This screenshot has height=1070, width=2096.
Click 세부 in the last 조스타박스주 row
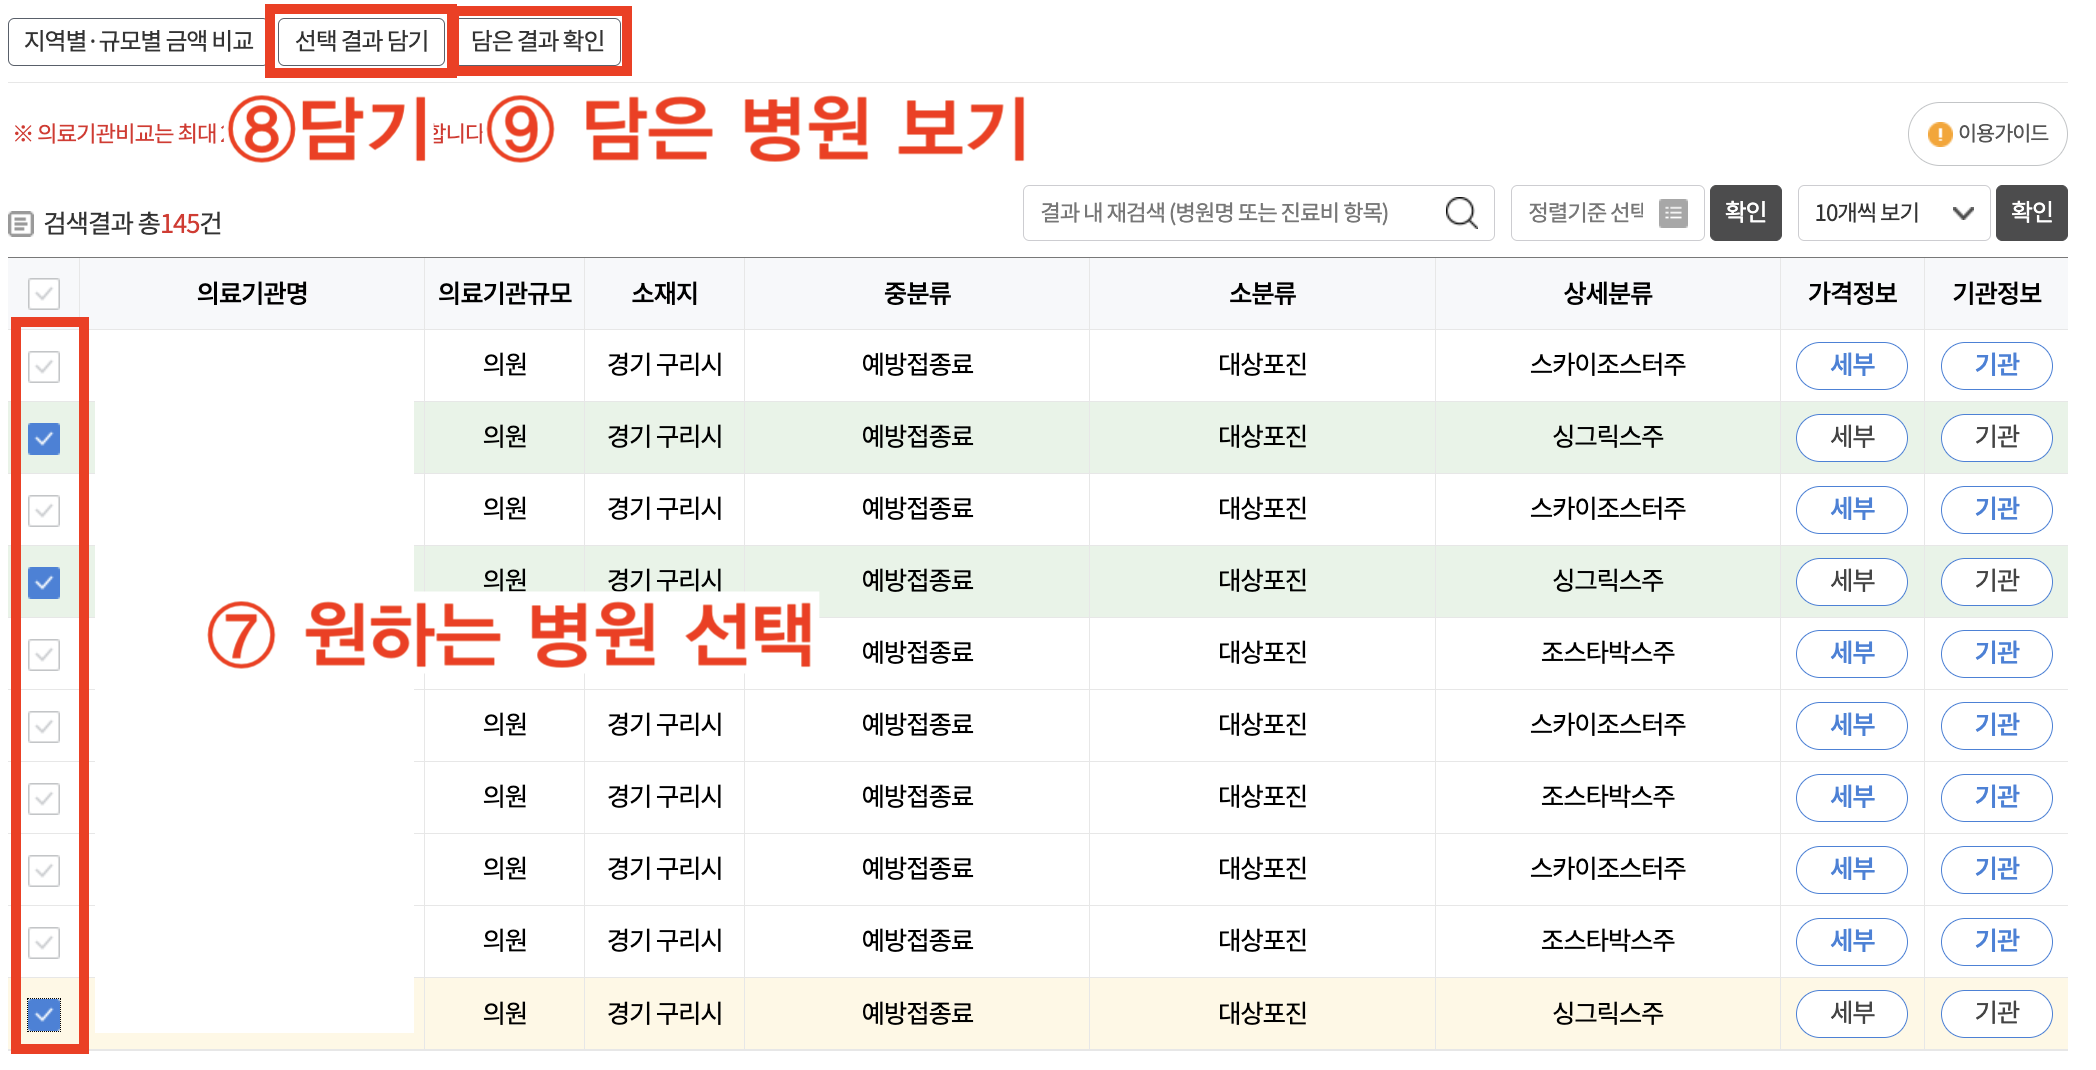coord(1852,942)
